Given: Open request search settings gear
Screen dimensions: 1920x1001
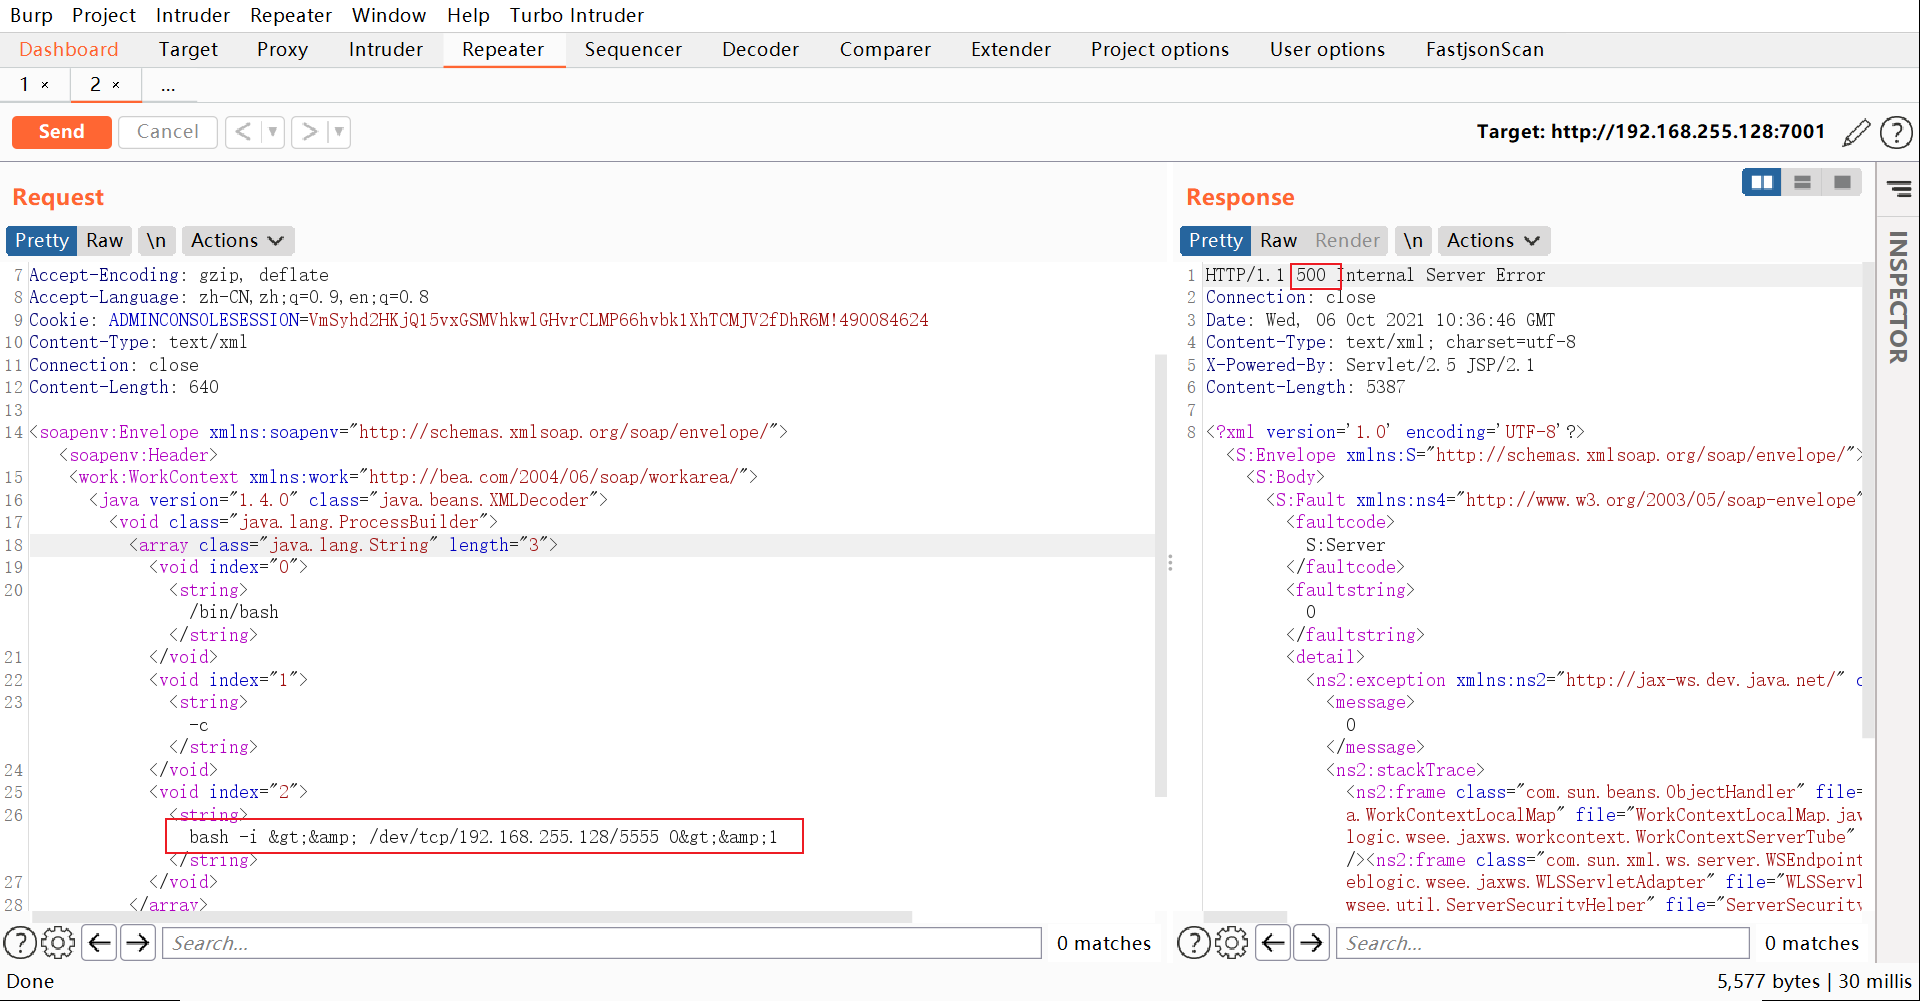Looking at the screenshot, I should click(59, 942).
